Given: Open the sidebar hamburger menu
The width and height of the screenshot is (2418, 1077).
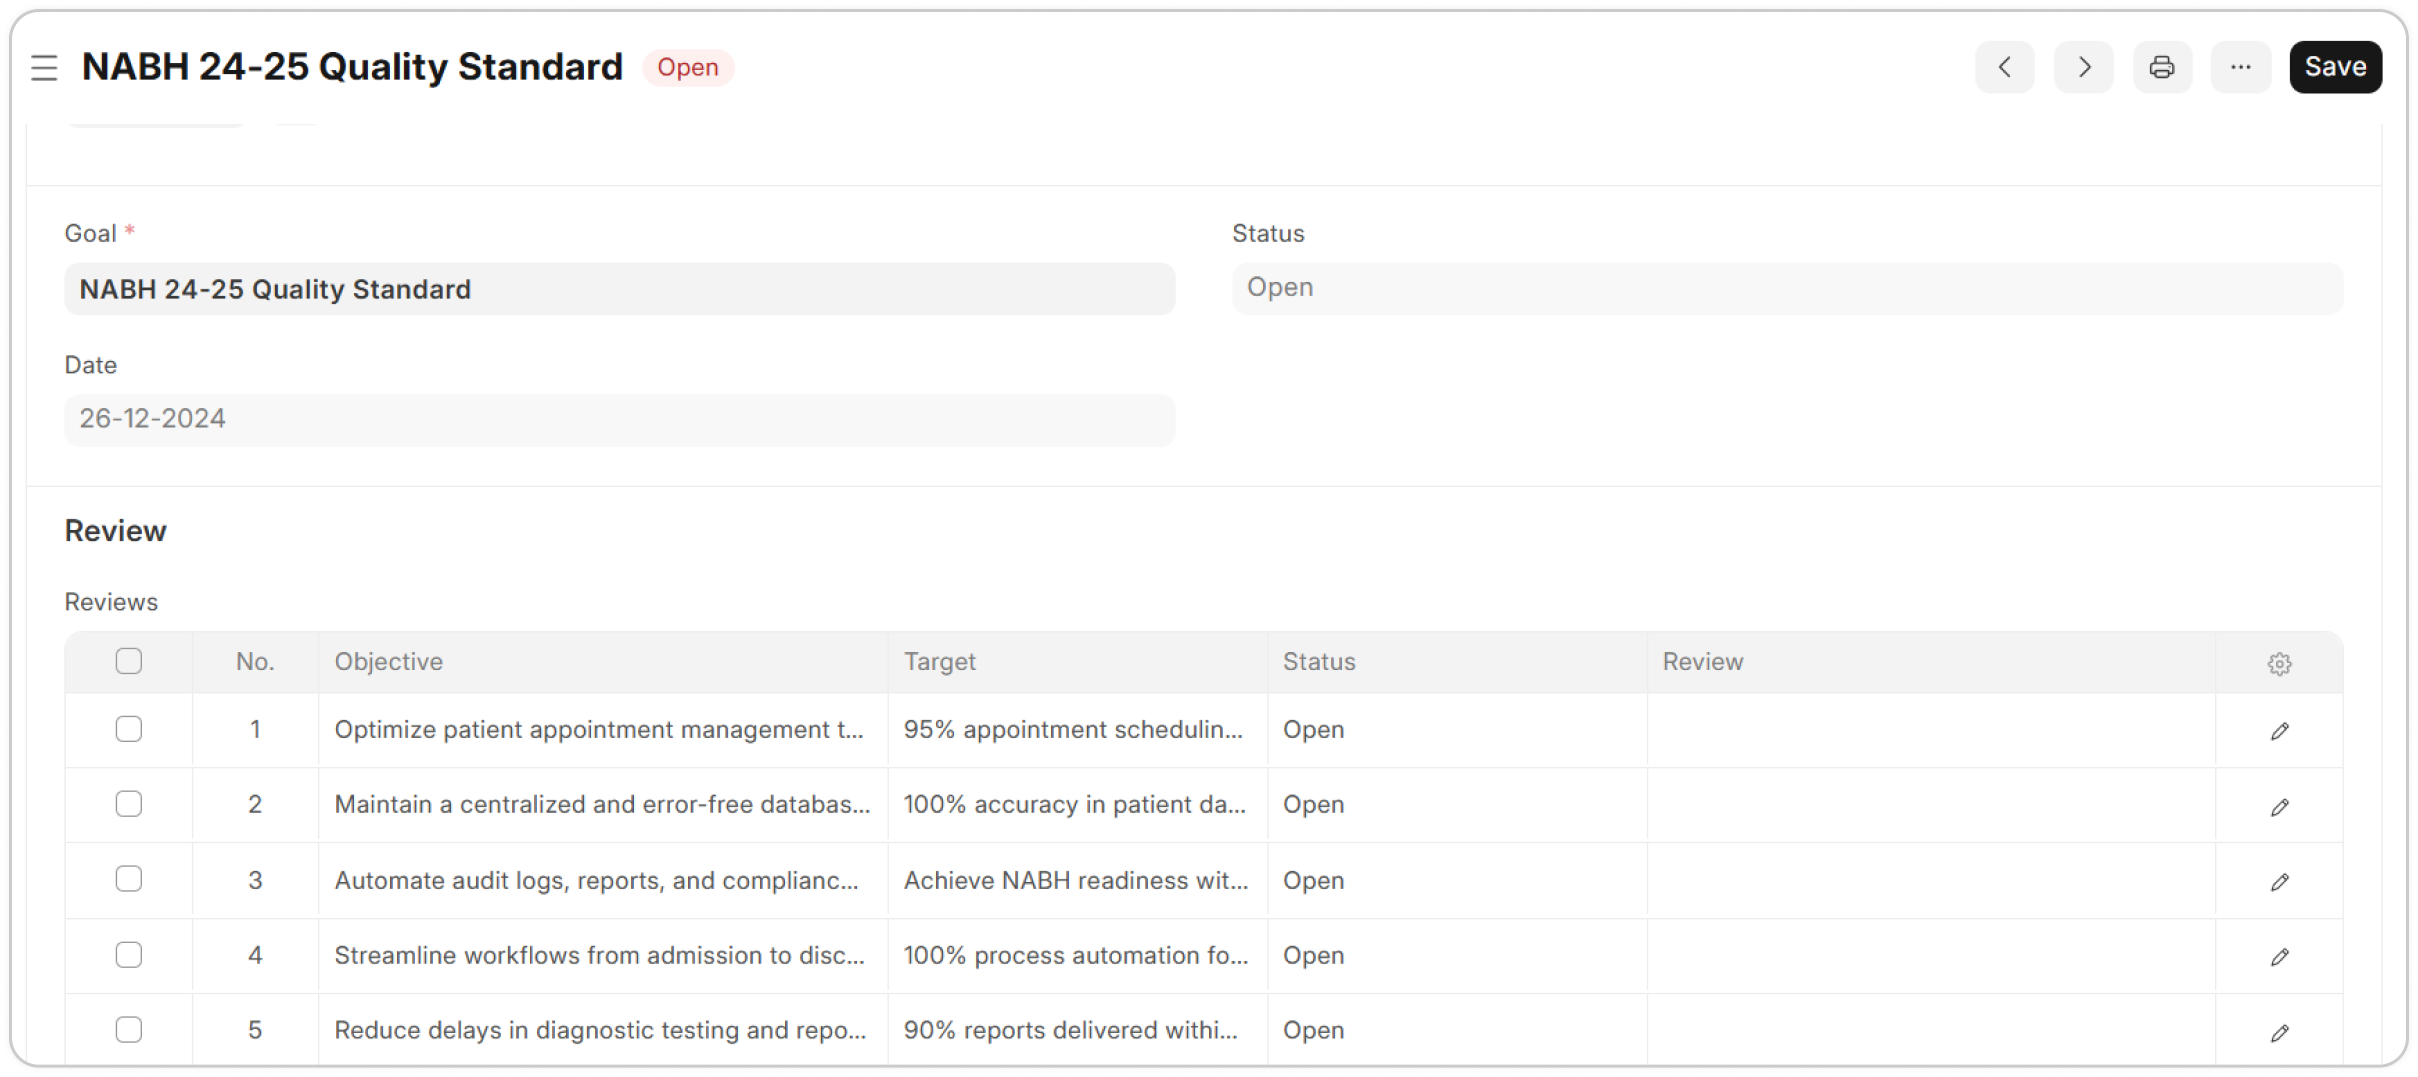Looking at the screenshot, I should pyautogui.click(x=44, y=68).
